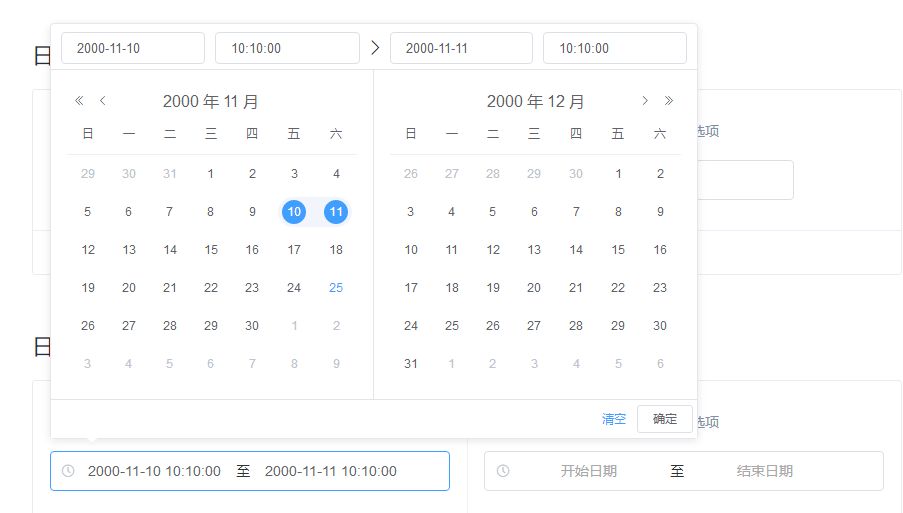Select greyed November 26 in right calendar
This screenshot has width=903, height=513.
[x=411, y=174]
